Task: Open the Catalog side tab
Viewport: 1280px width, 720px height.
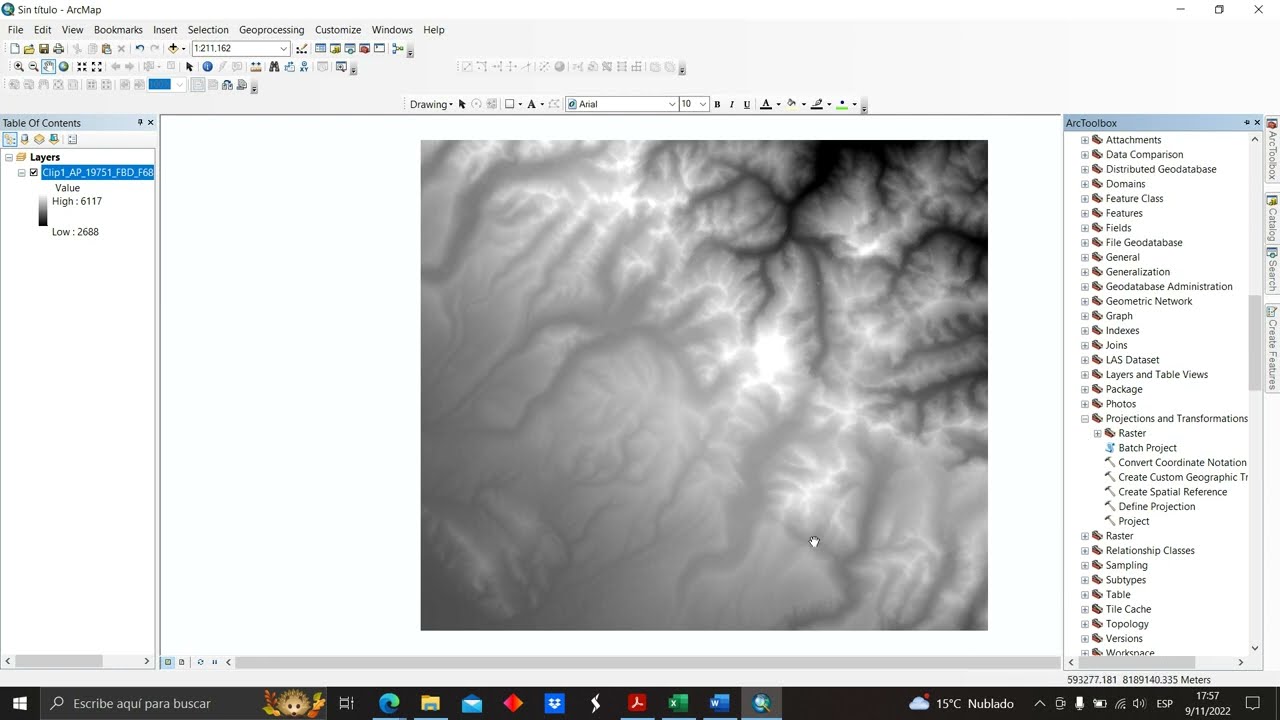Action: click(x=1272, y=219)
